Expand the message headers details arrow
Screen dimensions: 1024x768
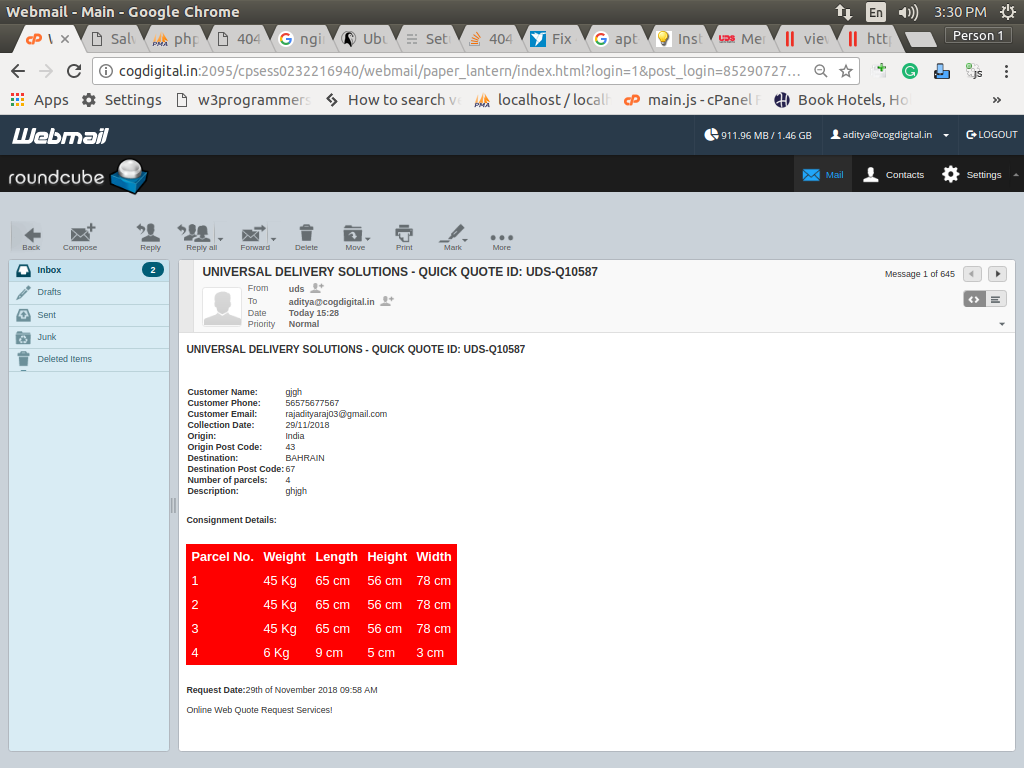click(1002, 325)
